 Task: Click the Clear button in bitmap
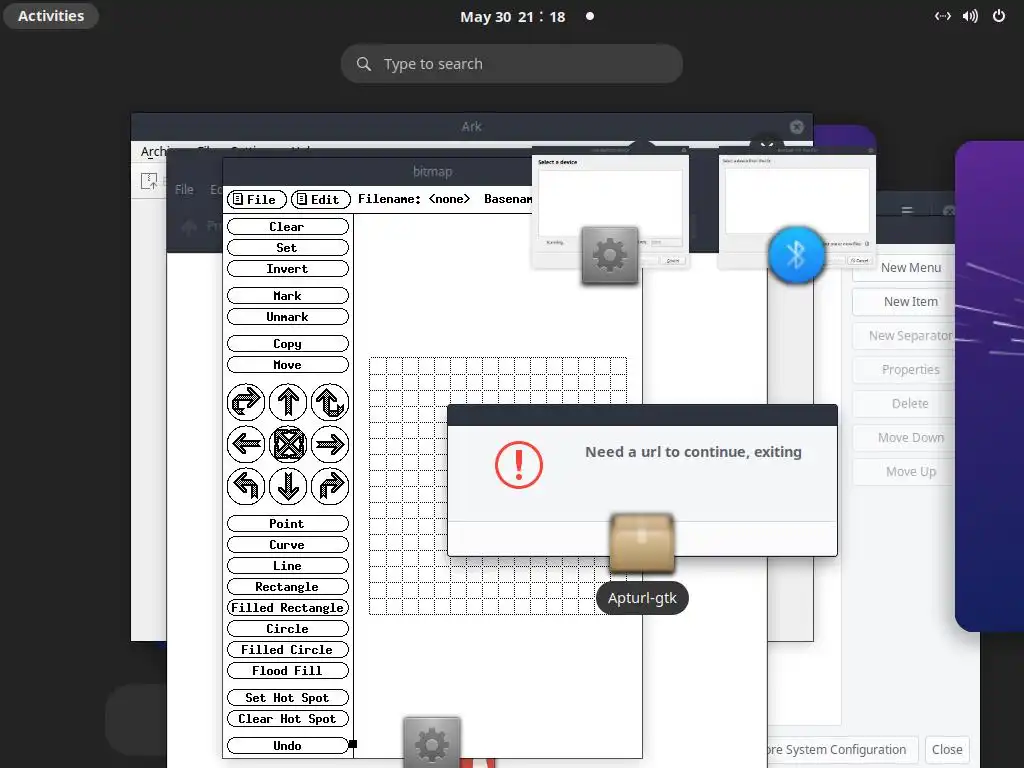coord(287,227)
